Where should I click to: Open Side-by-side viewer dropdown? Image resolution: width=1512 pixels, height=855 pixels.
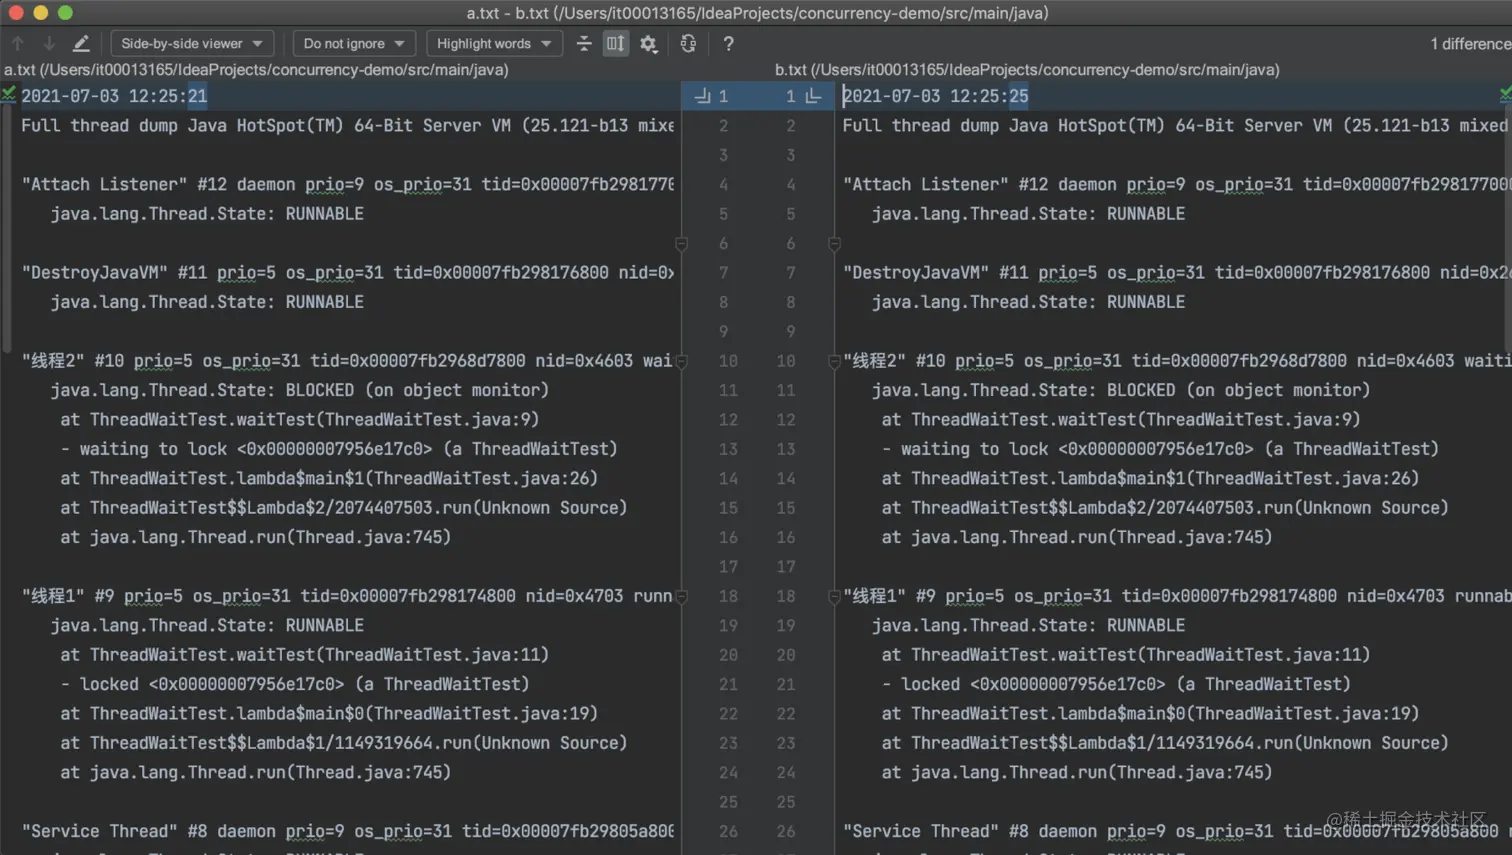point(191,44)
